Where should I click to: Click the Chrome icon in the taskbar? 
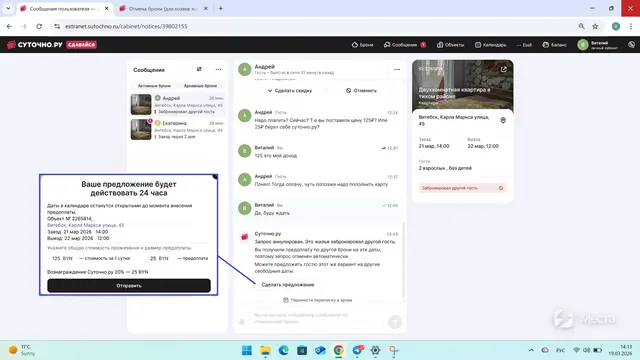338,350
